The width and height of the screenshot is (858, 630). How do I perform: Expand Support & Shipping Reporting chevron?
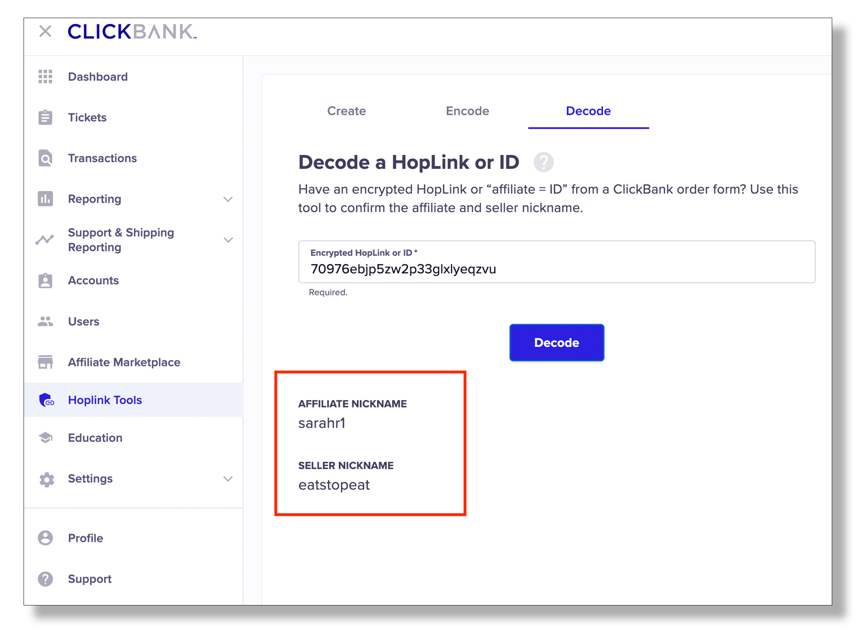coord(228,240)
